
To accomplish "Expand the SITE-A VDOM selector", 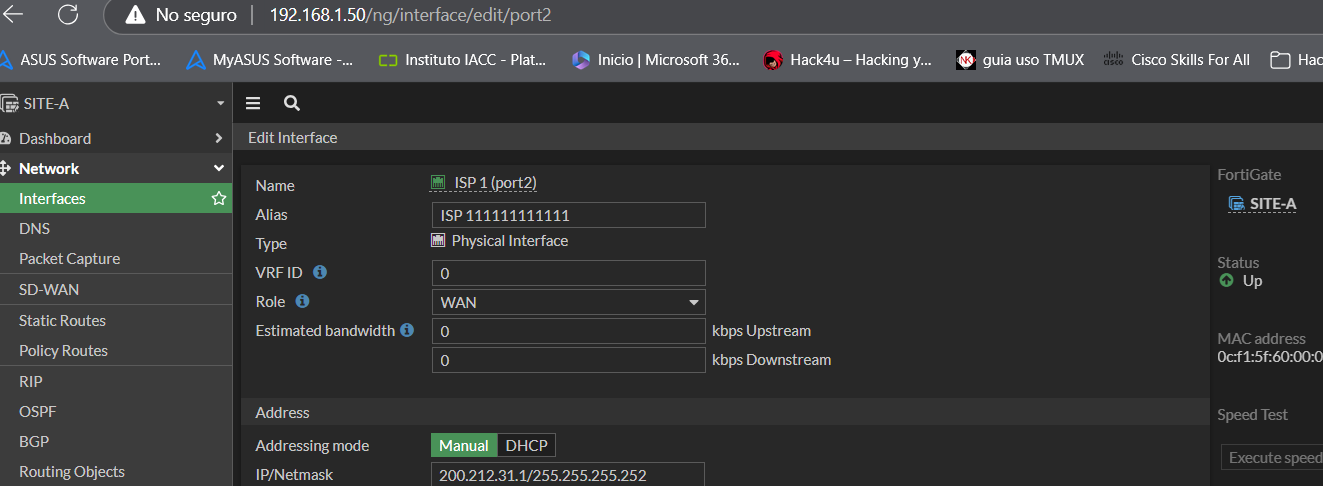I will 219,104.
